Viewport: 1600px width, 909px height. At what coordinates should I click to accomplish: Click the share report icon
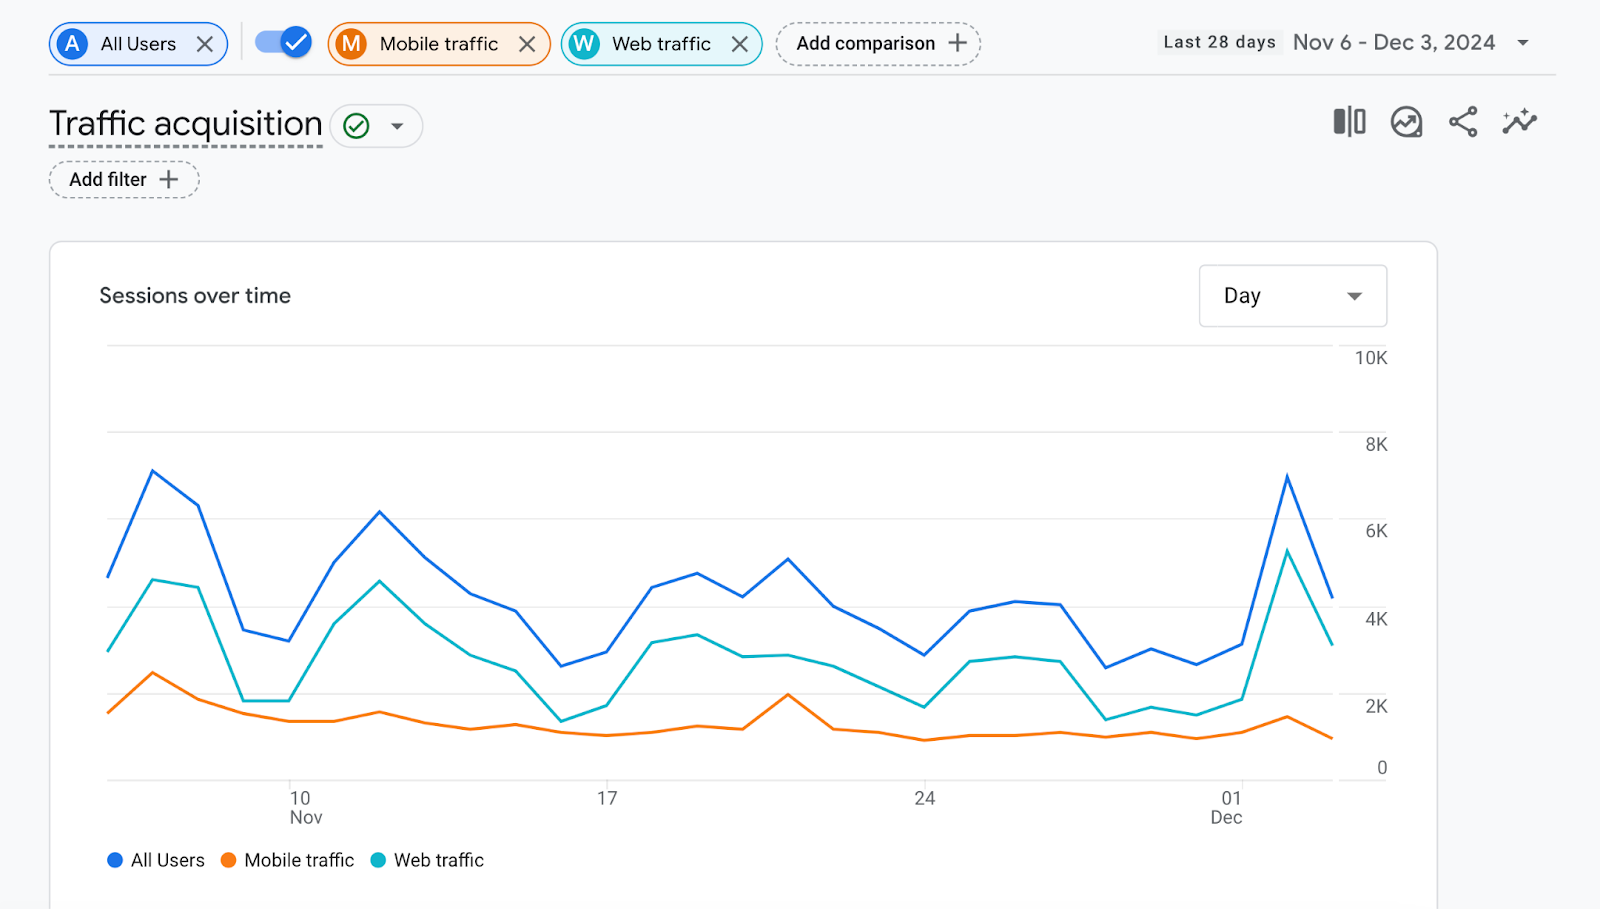[1462, 121]
